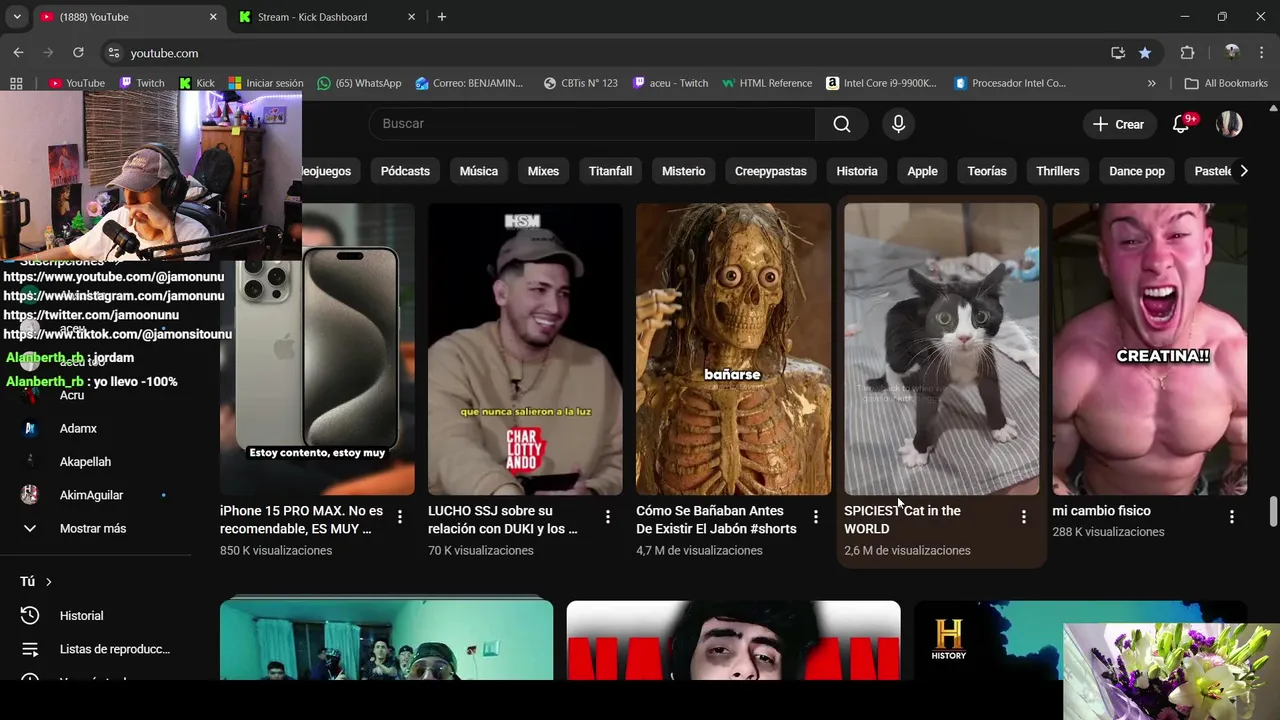Image resolution: width=1280 pixels, height=720 pixels.
Task: Open the All Bookmarks folder
Action: point(1226,83)
